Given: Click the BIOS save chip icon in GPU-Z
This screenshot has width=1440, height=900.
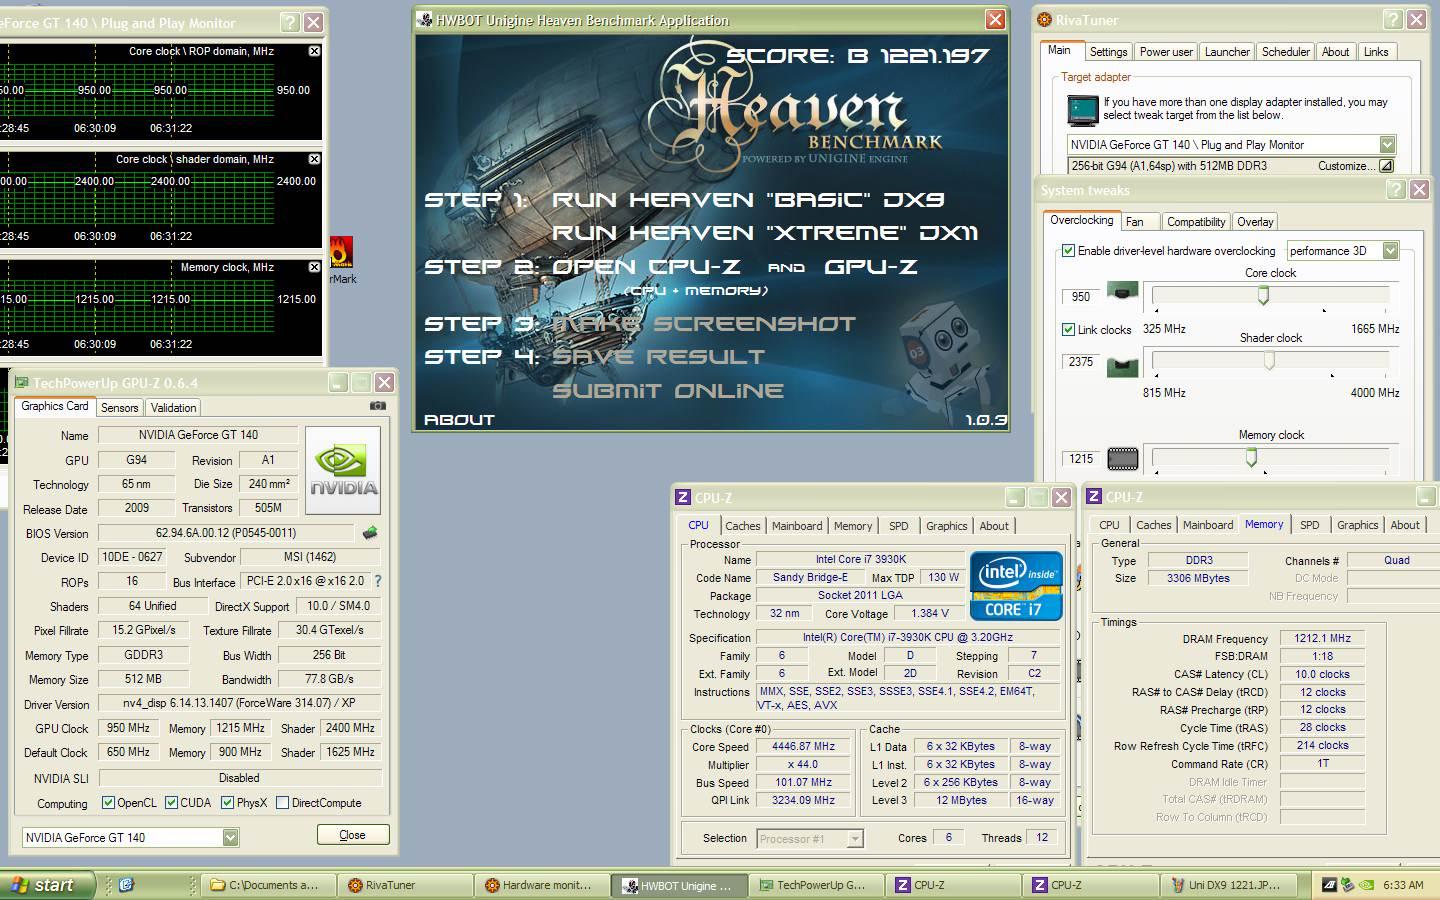Looking at the screenshot, I should pos(370,533).
